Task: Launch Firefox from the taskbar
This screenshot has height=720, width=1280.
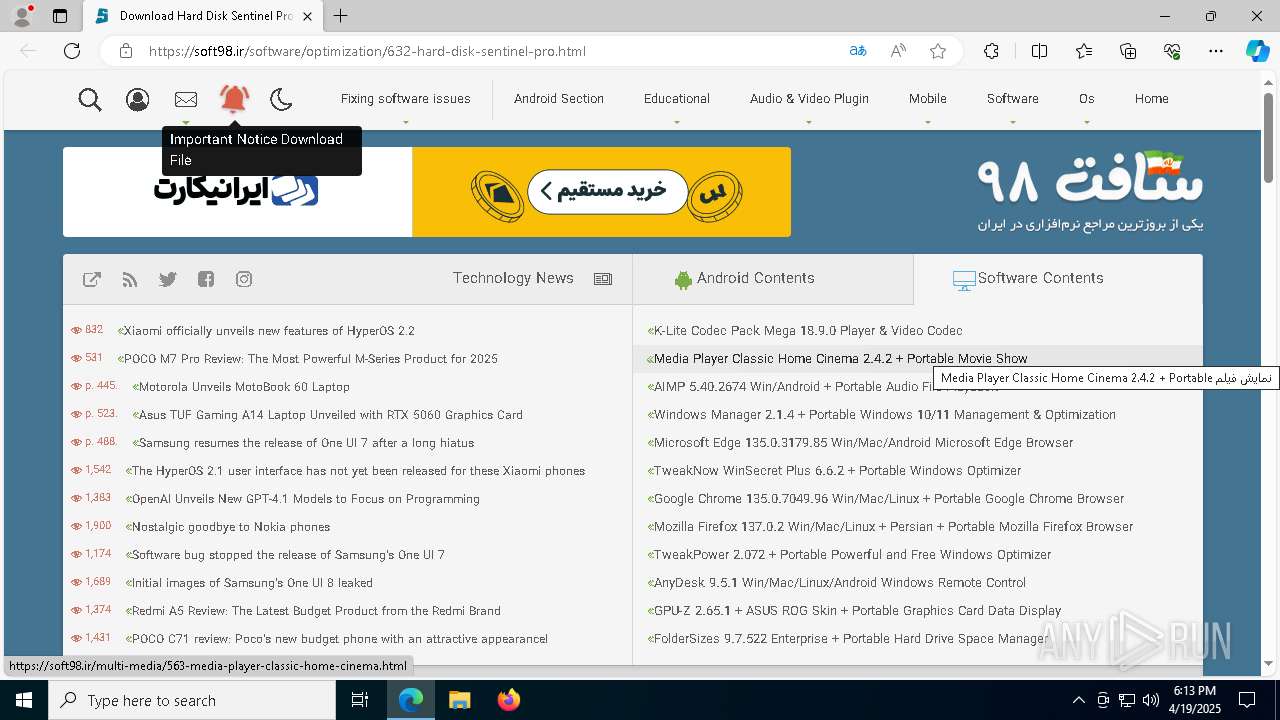Action: [508, 700]
